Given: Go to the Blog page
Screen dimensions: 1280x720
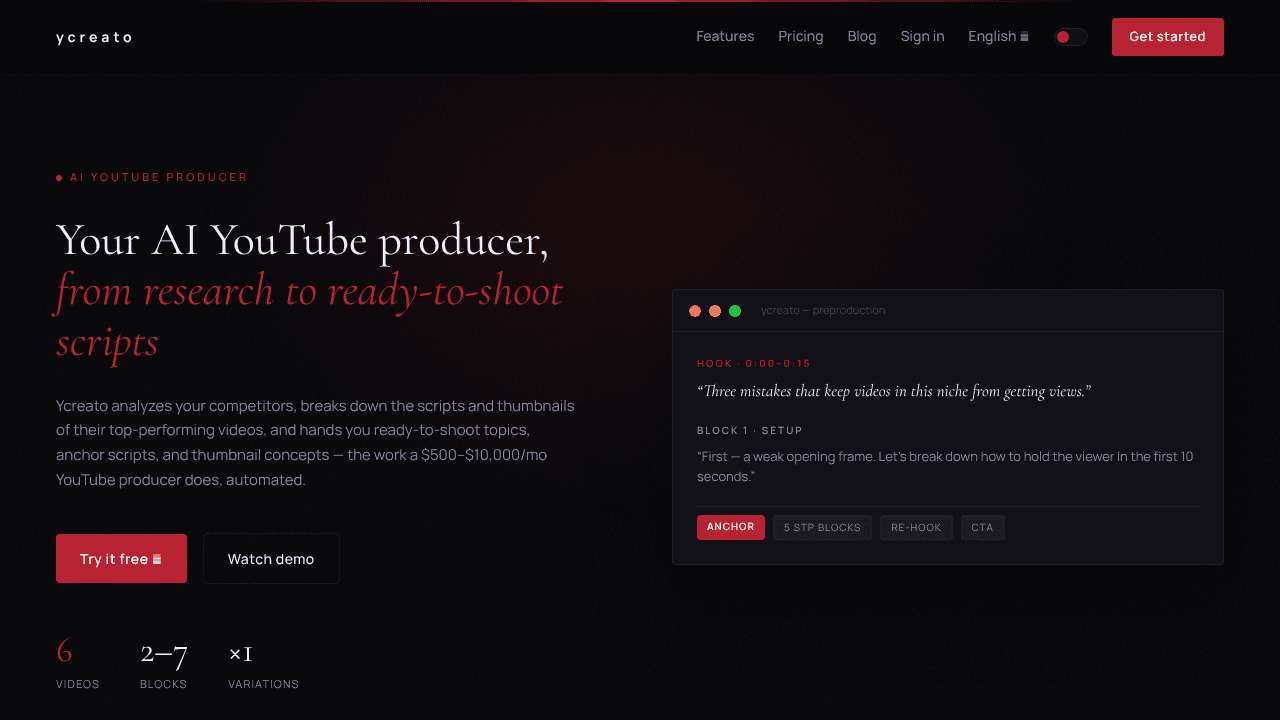Looking at the screenshot, I should click(x=862, y=36).
